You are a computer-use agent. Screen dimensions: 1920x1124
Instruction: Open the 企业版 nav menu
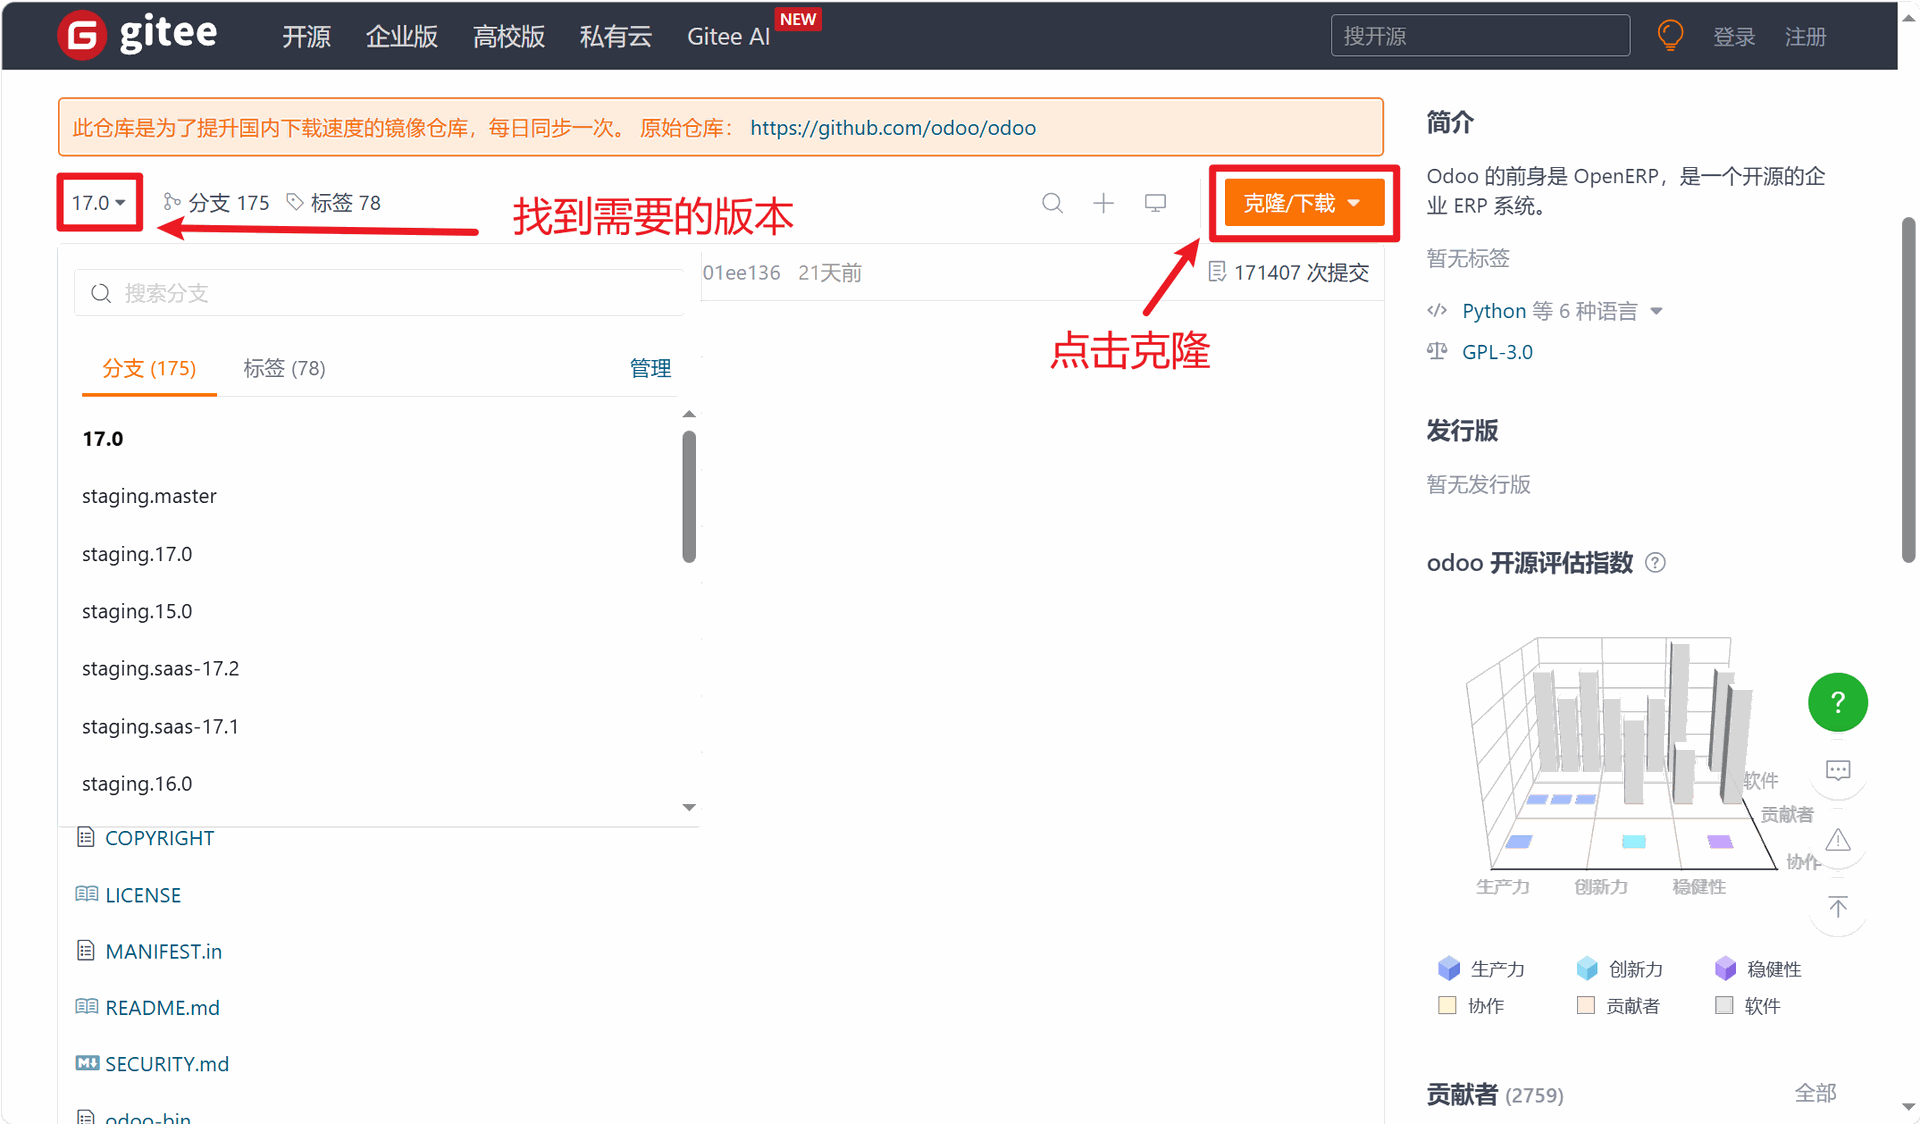click(x=401, y=36)
